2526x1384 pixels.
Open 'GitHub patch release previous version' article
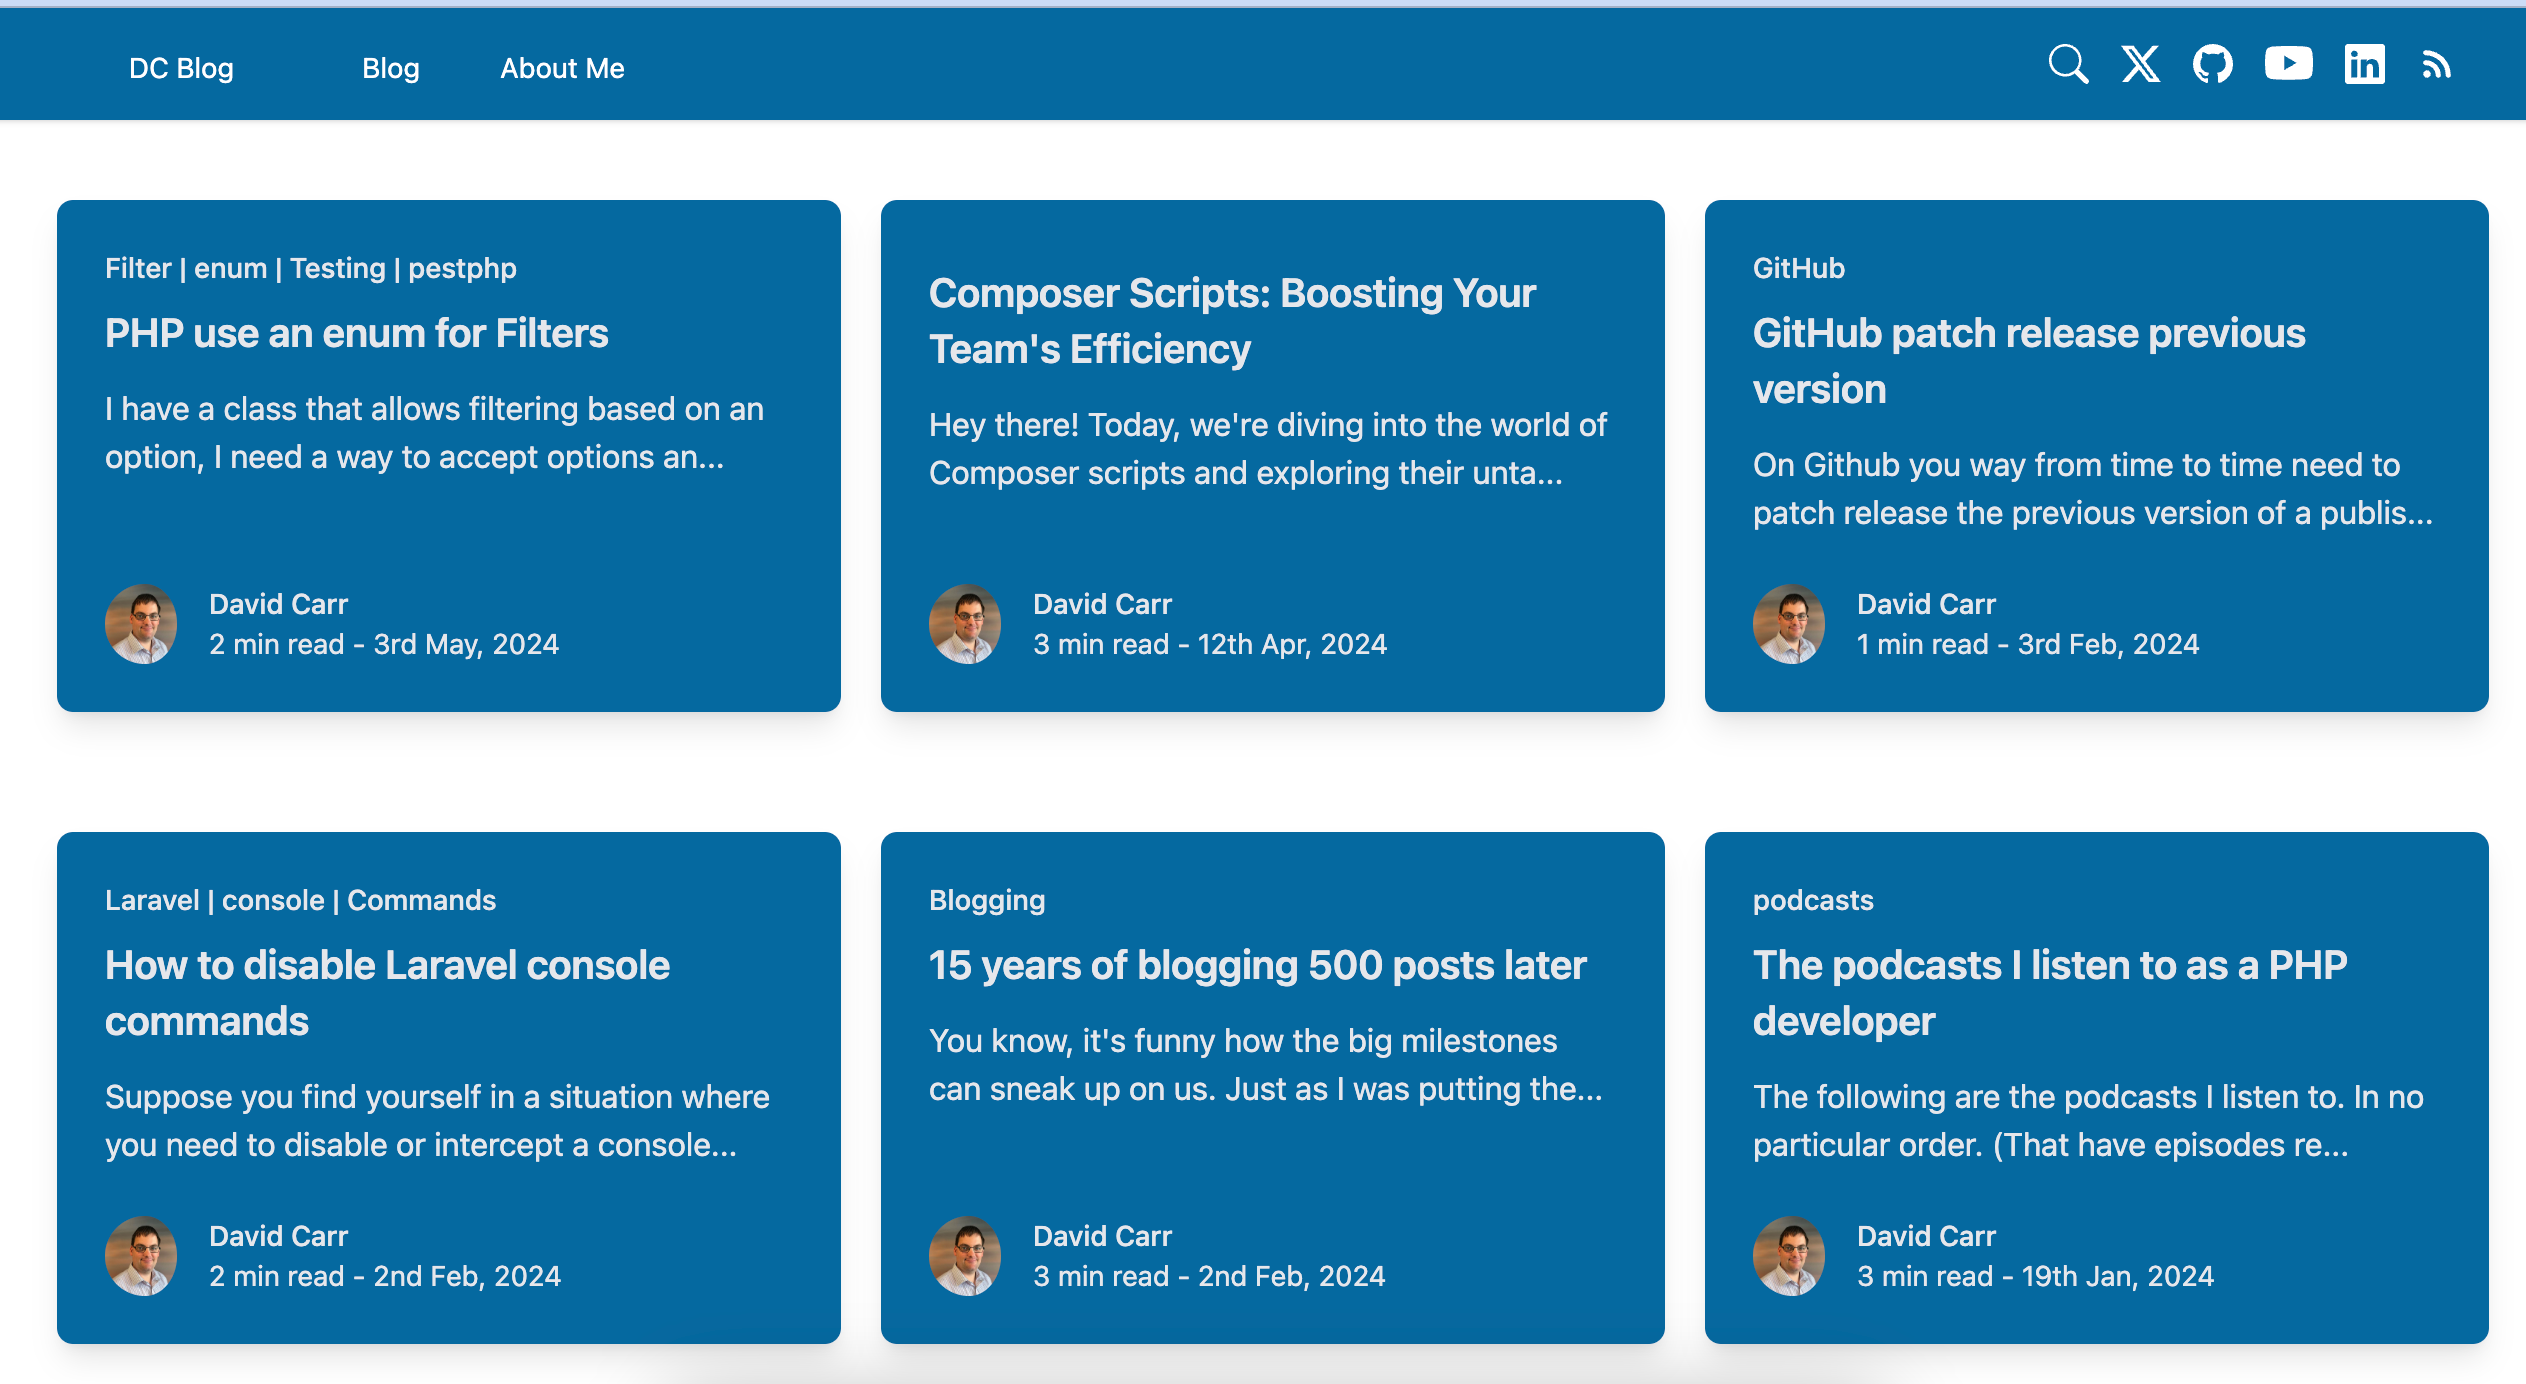click(2028, 360)
